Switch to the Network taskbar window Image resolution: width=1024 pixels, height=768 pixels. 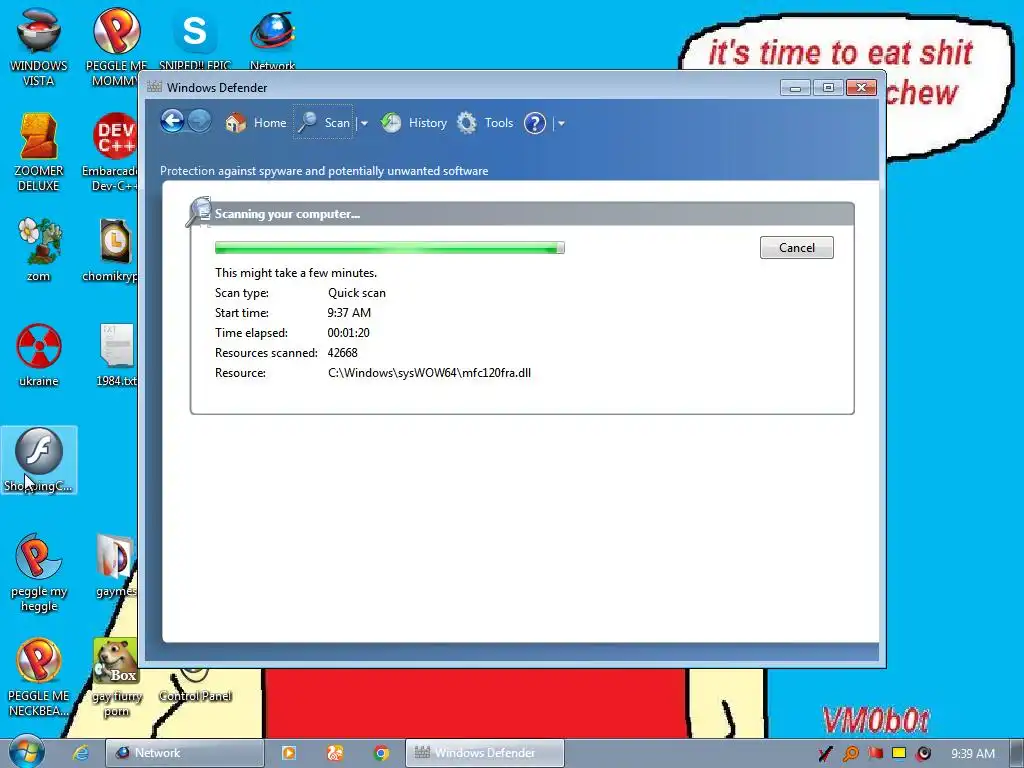pyautogui.click(x=185, y=753)
